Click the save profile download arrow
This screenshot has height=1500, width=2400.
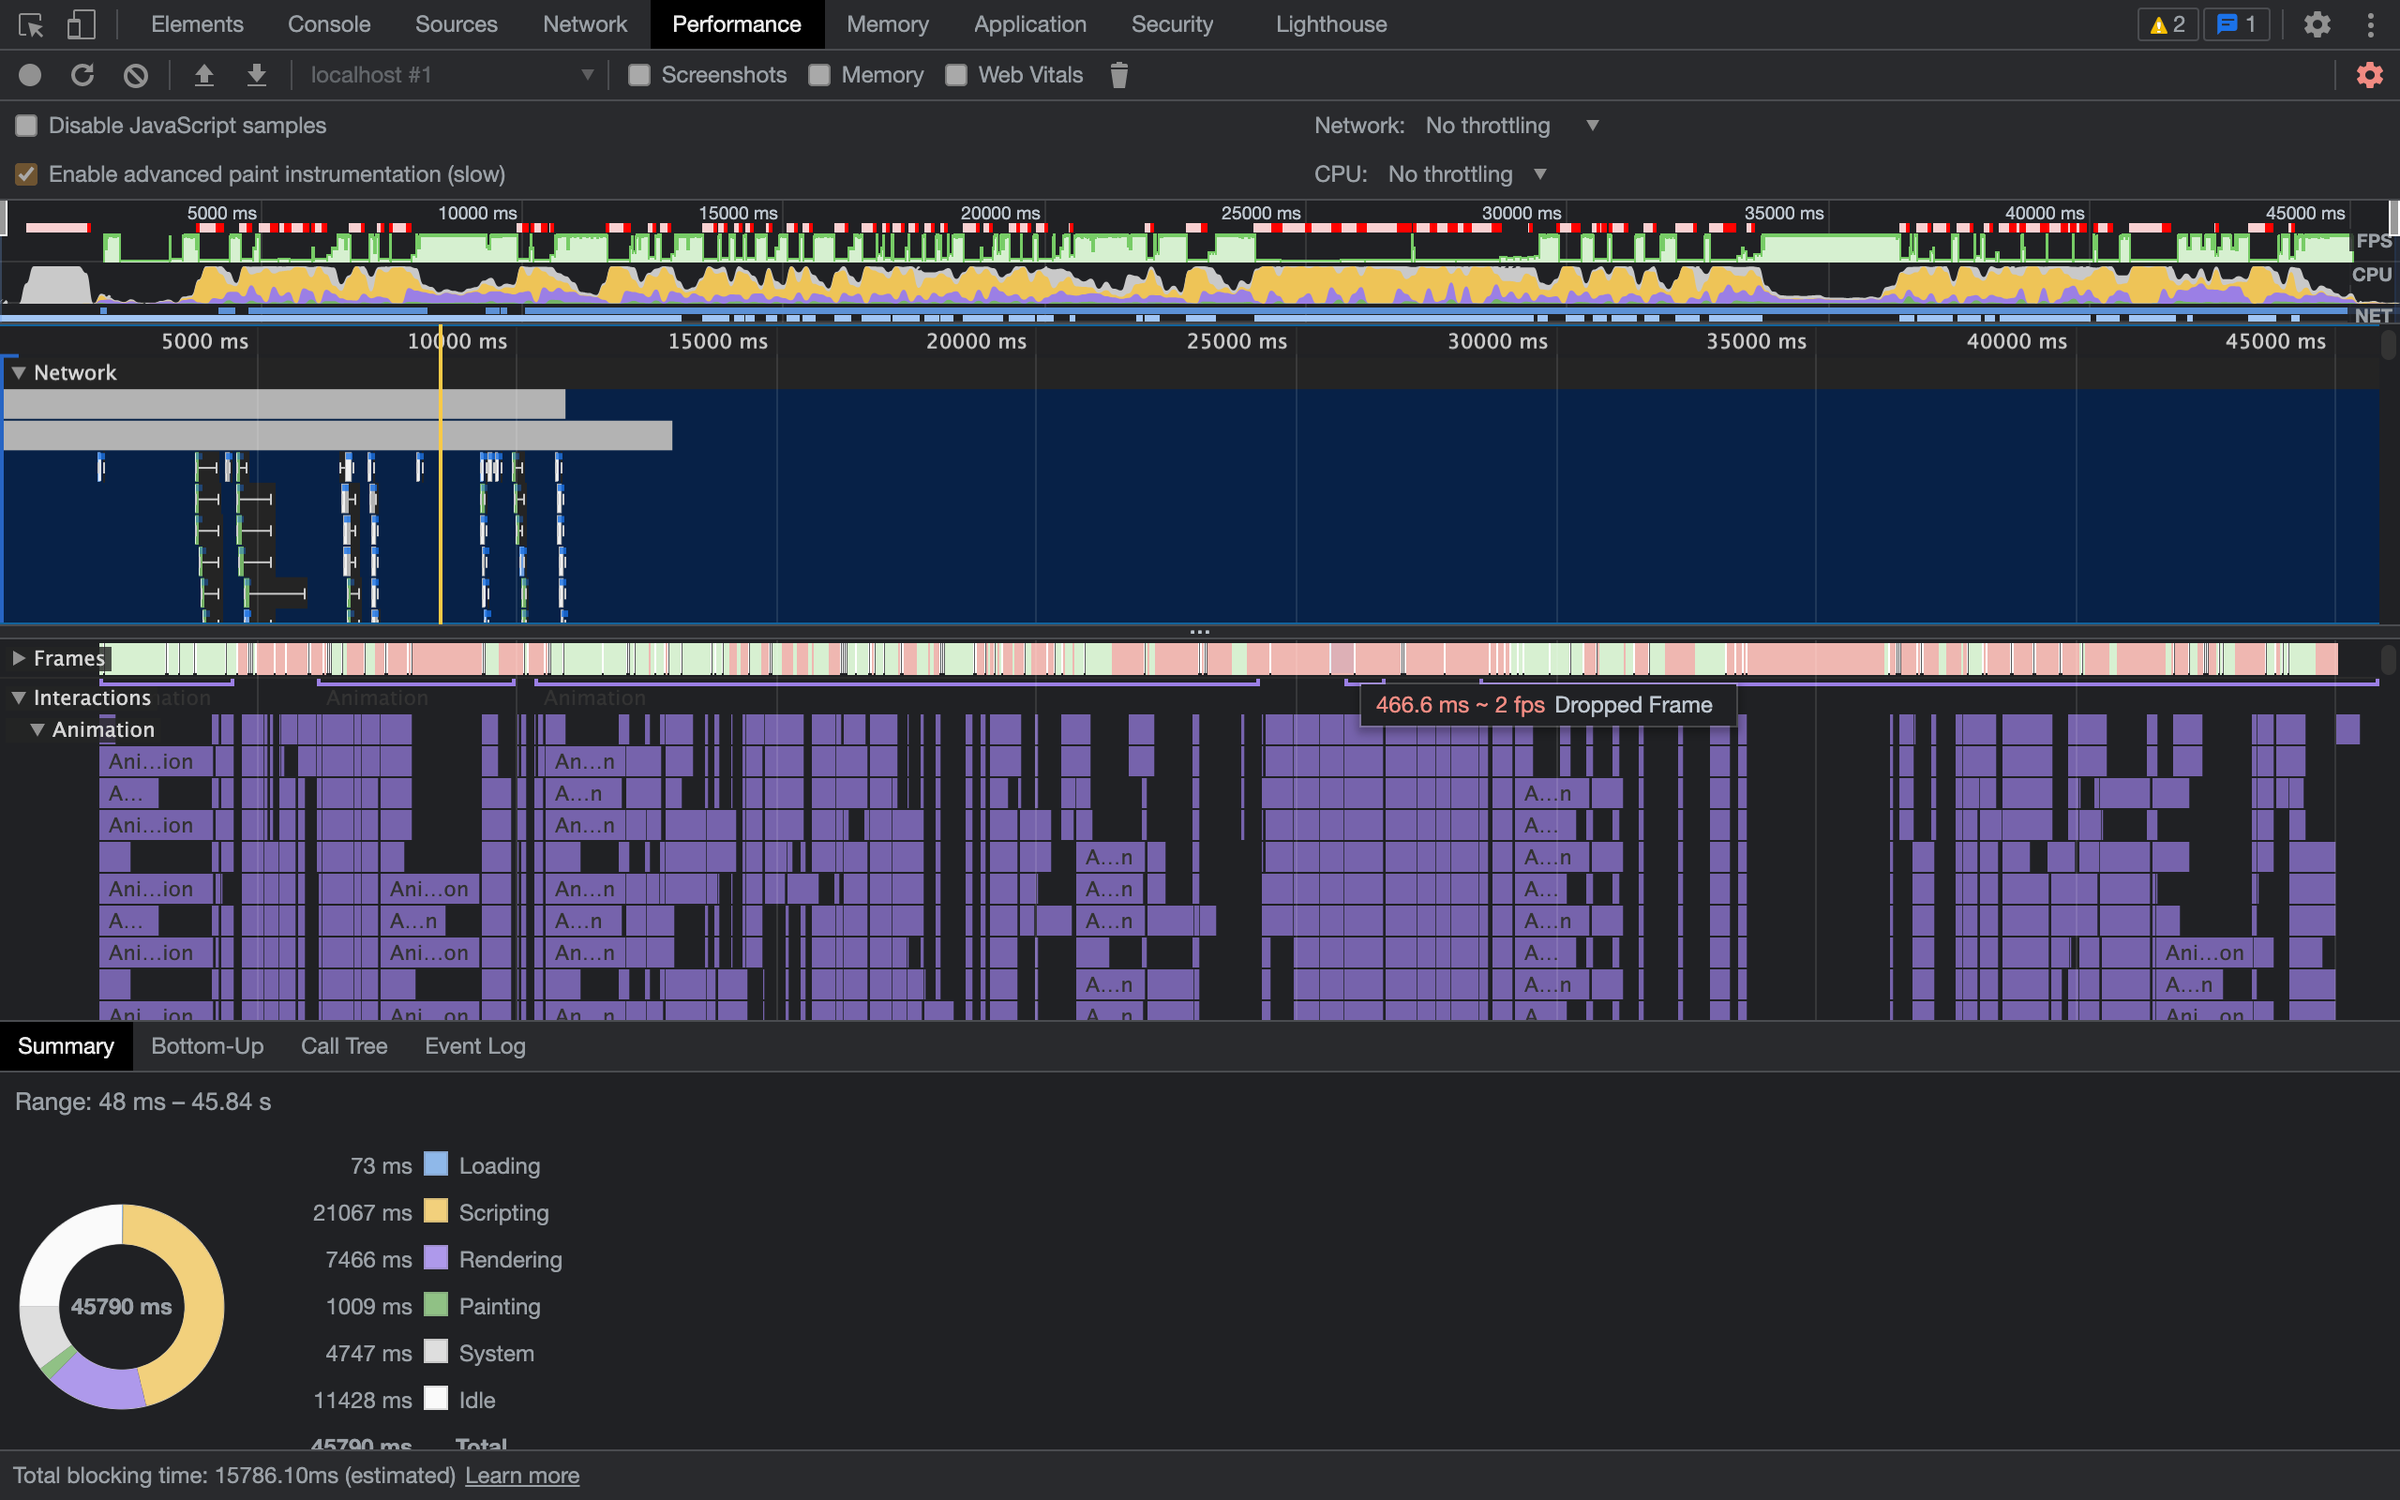[257, 75]
